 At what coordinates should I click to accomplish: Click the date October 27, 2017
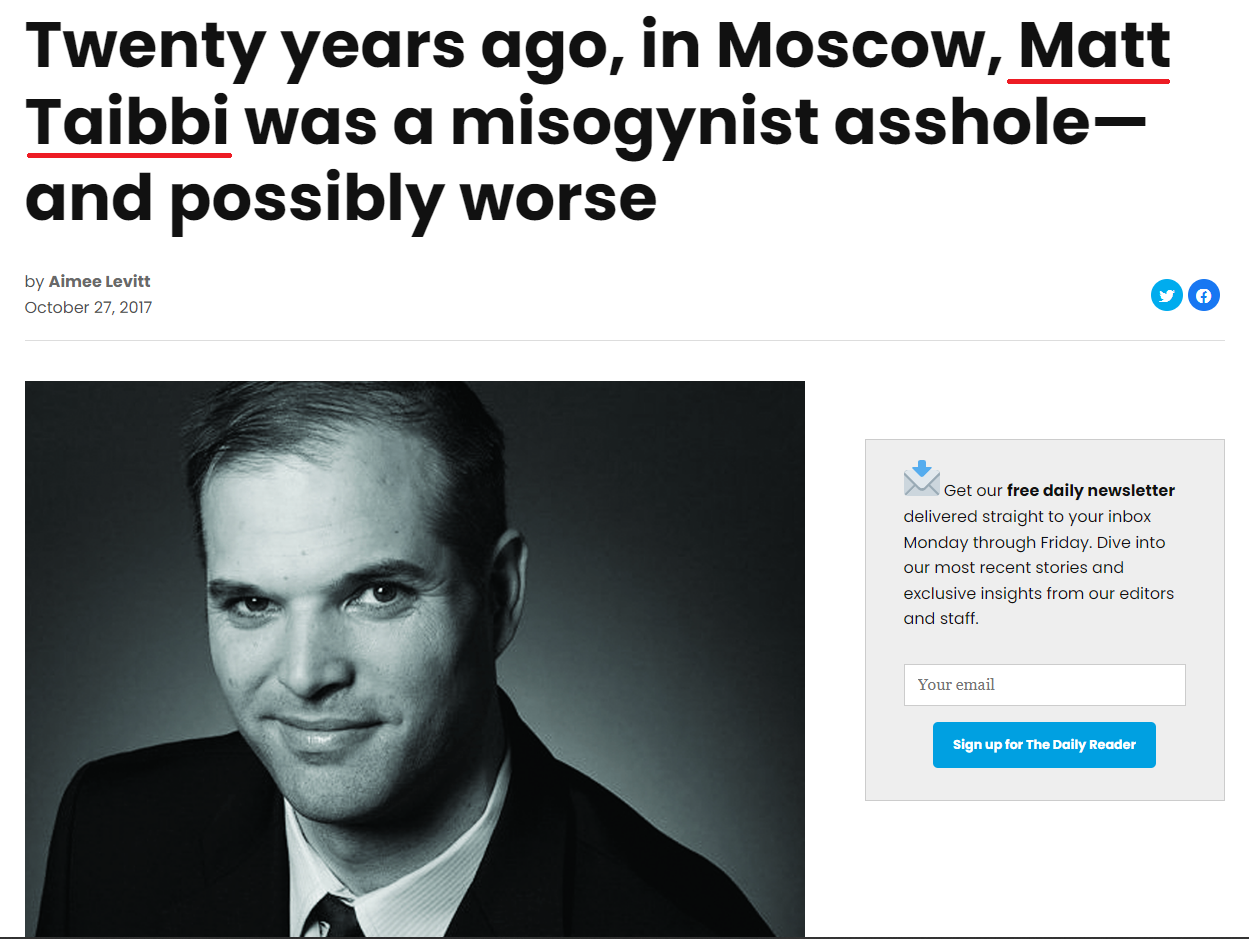(88, 307)
